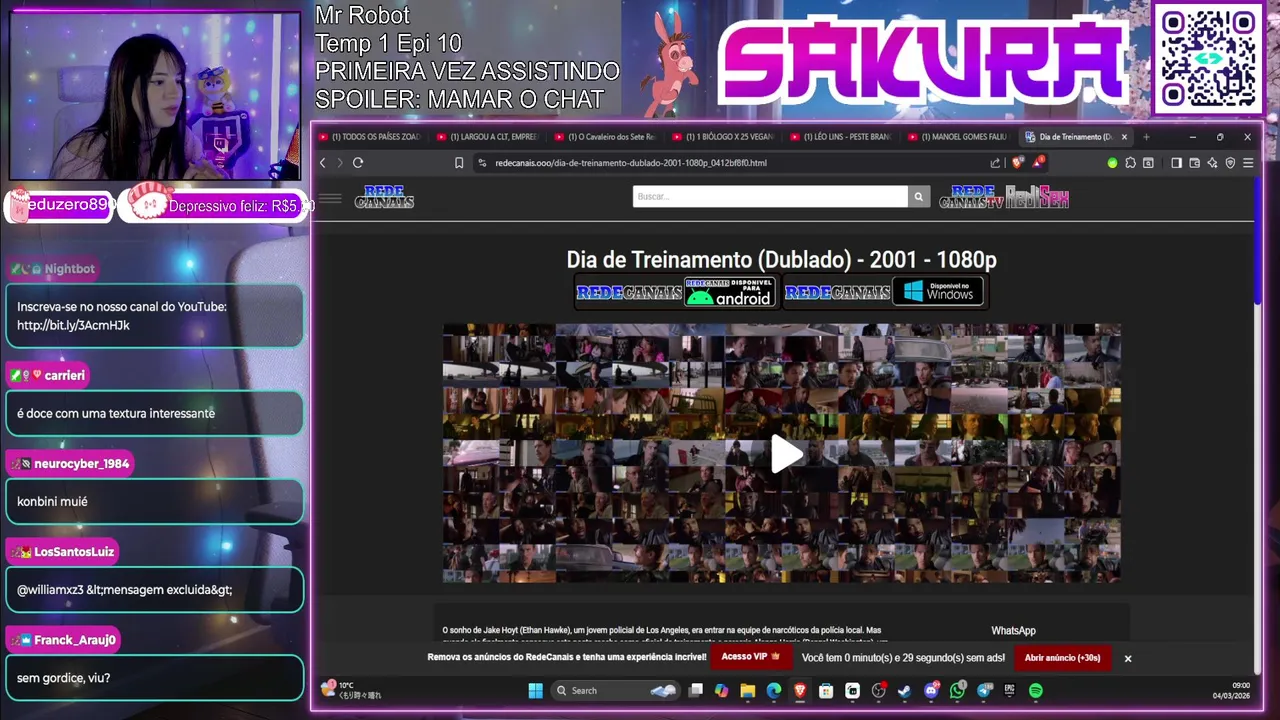Viewport: 1280px width, 720px height.
Task: Go forward in the browser
Action: [x=340, y=163]
